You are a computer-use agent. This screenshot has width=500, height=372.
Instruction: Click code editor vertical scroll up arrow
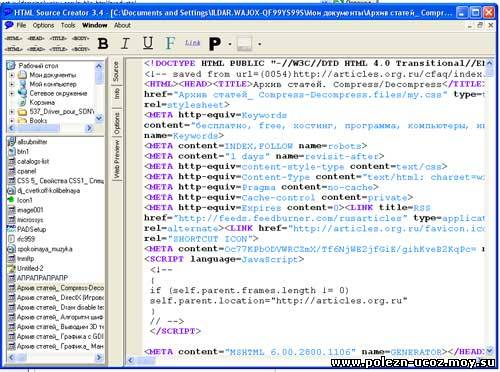click(x=489, y=63)
